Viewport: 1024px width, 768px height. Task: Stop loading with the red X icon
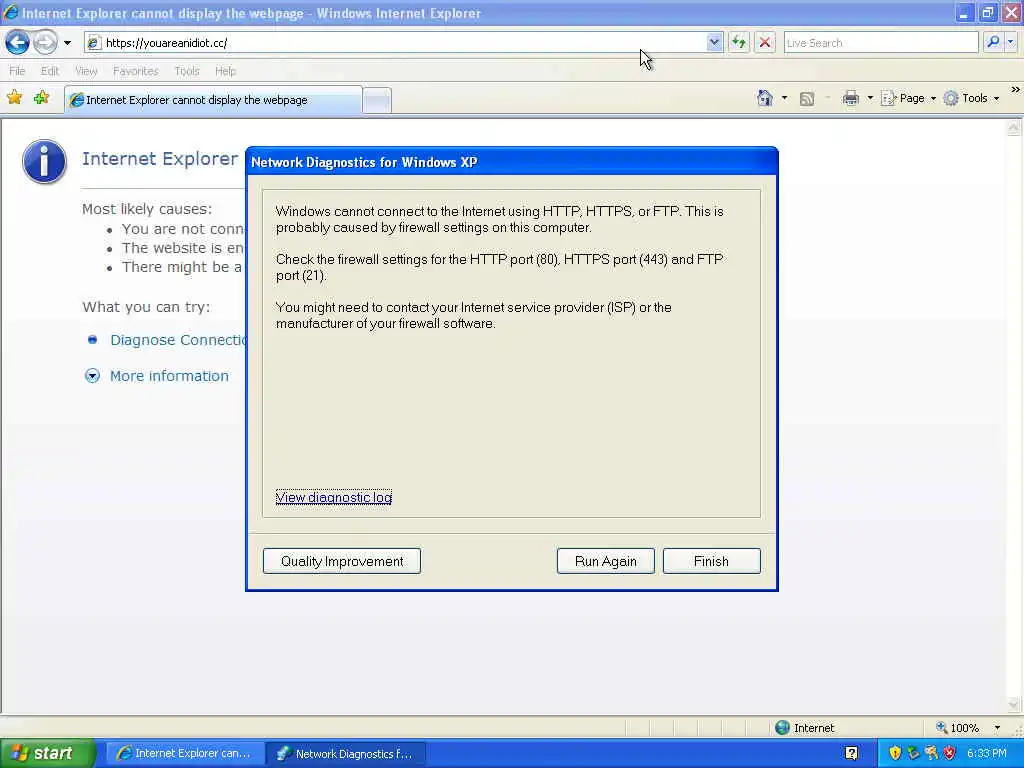pos(765,43)
